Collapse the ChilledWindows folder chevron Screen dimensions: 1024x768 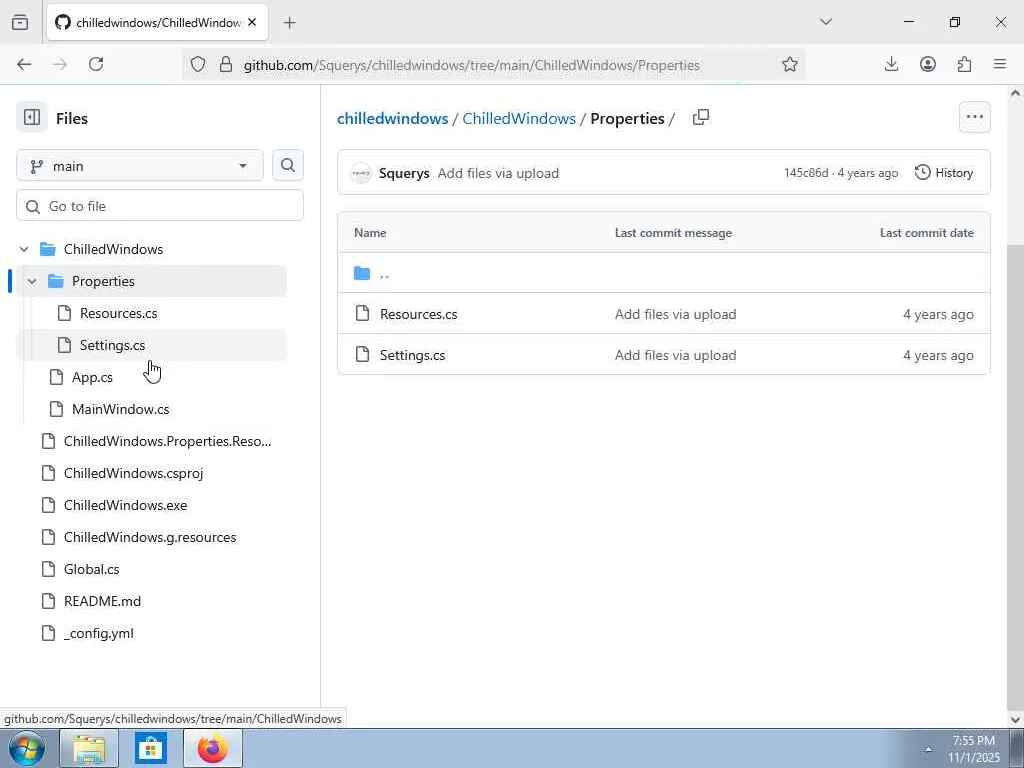pyautogui.click(x=24, y=249)
